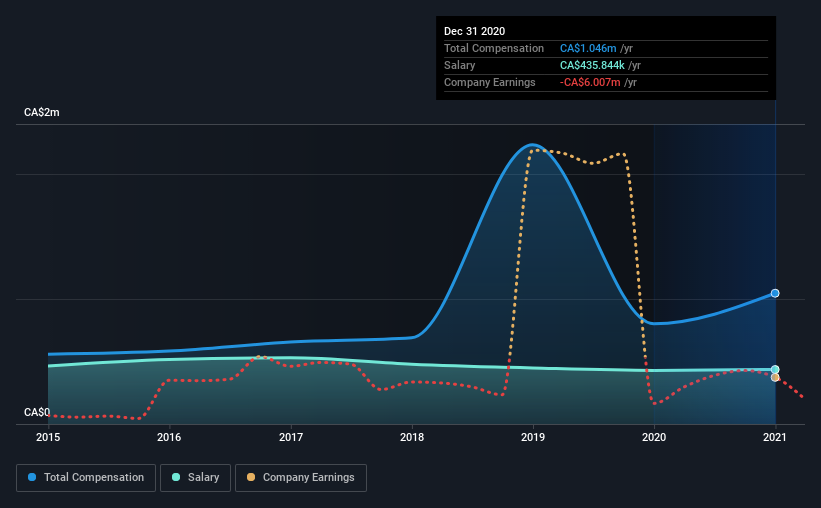
Task: Click the CA$2m y-axis label
Action: coord(42,113)
